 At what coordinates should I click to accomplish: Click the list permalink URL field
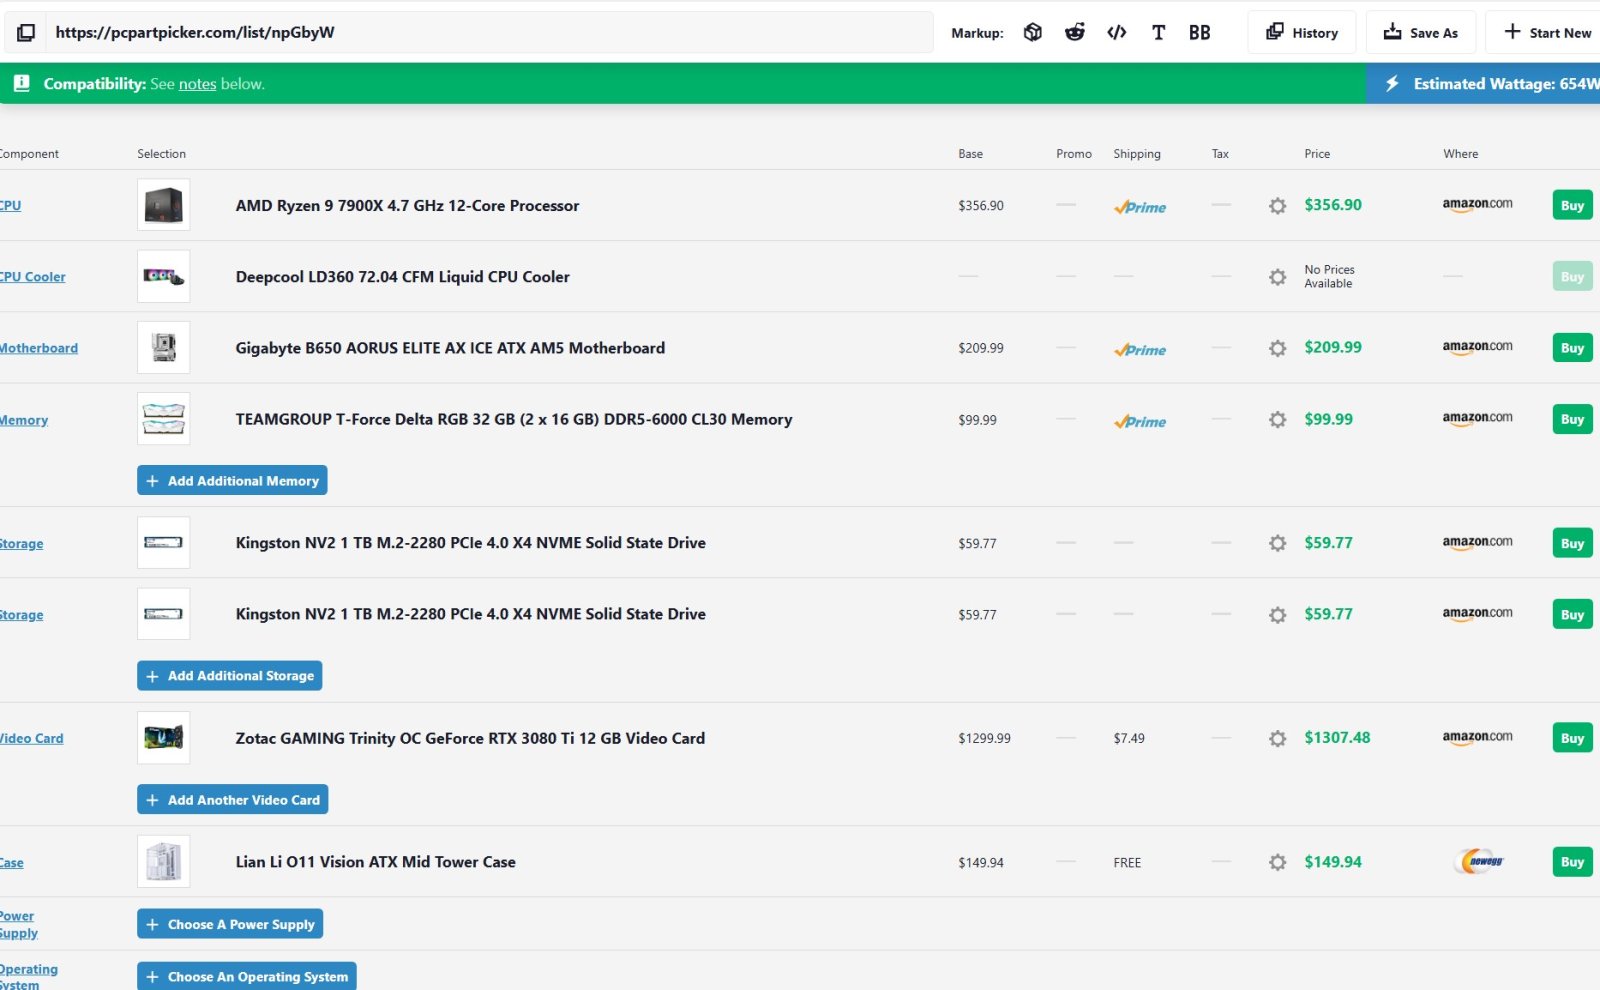coord(490,32)
